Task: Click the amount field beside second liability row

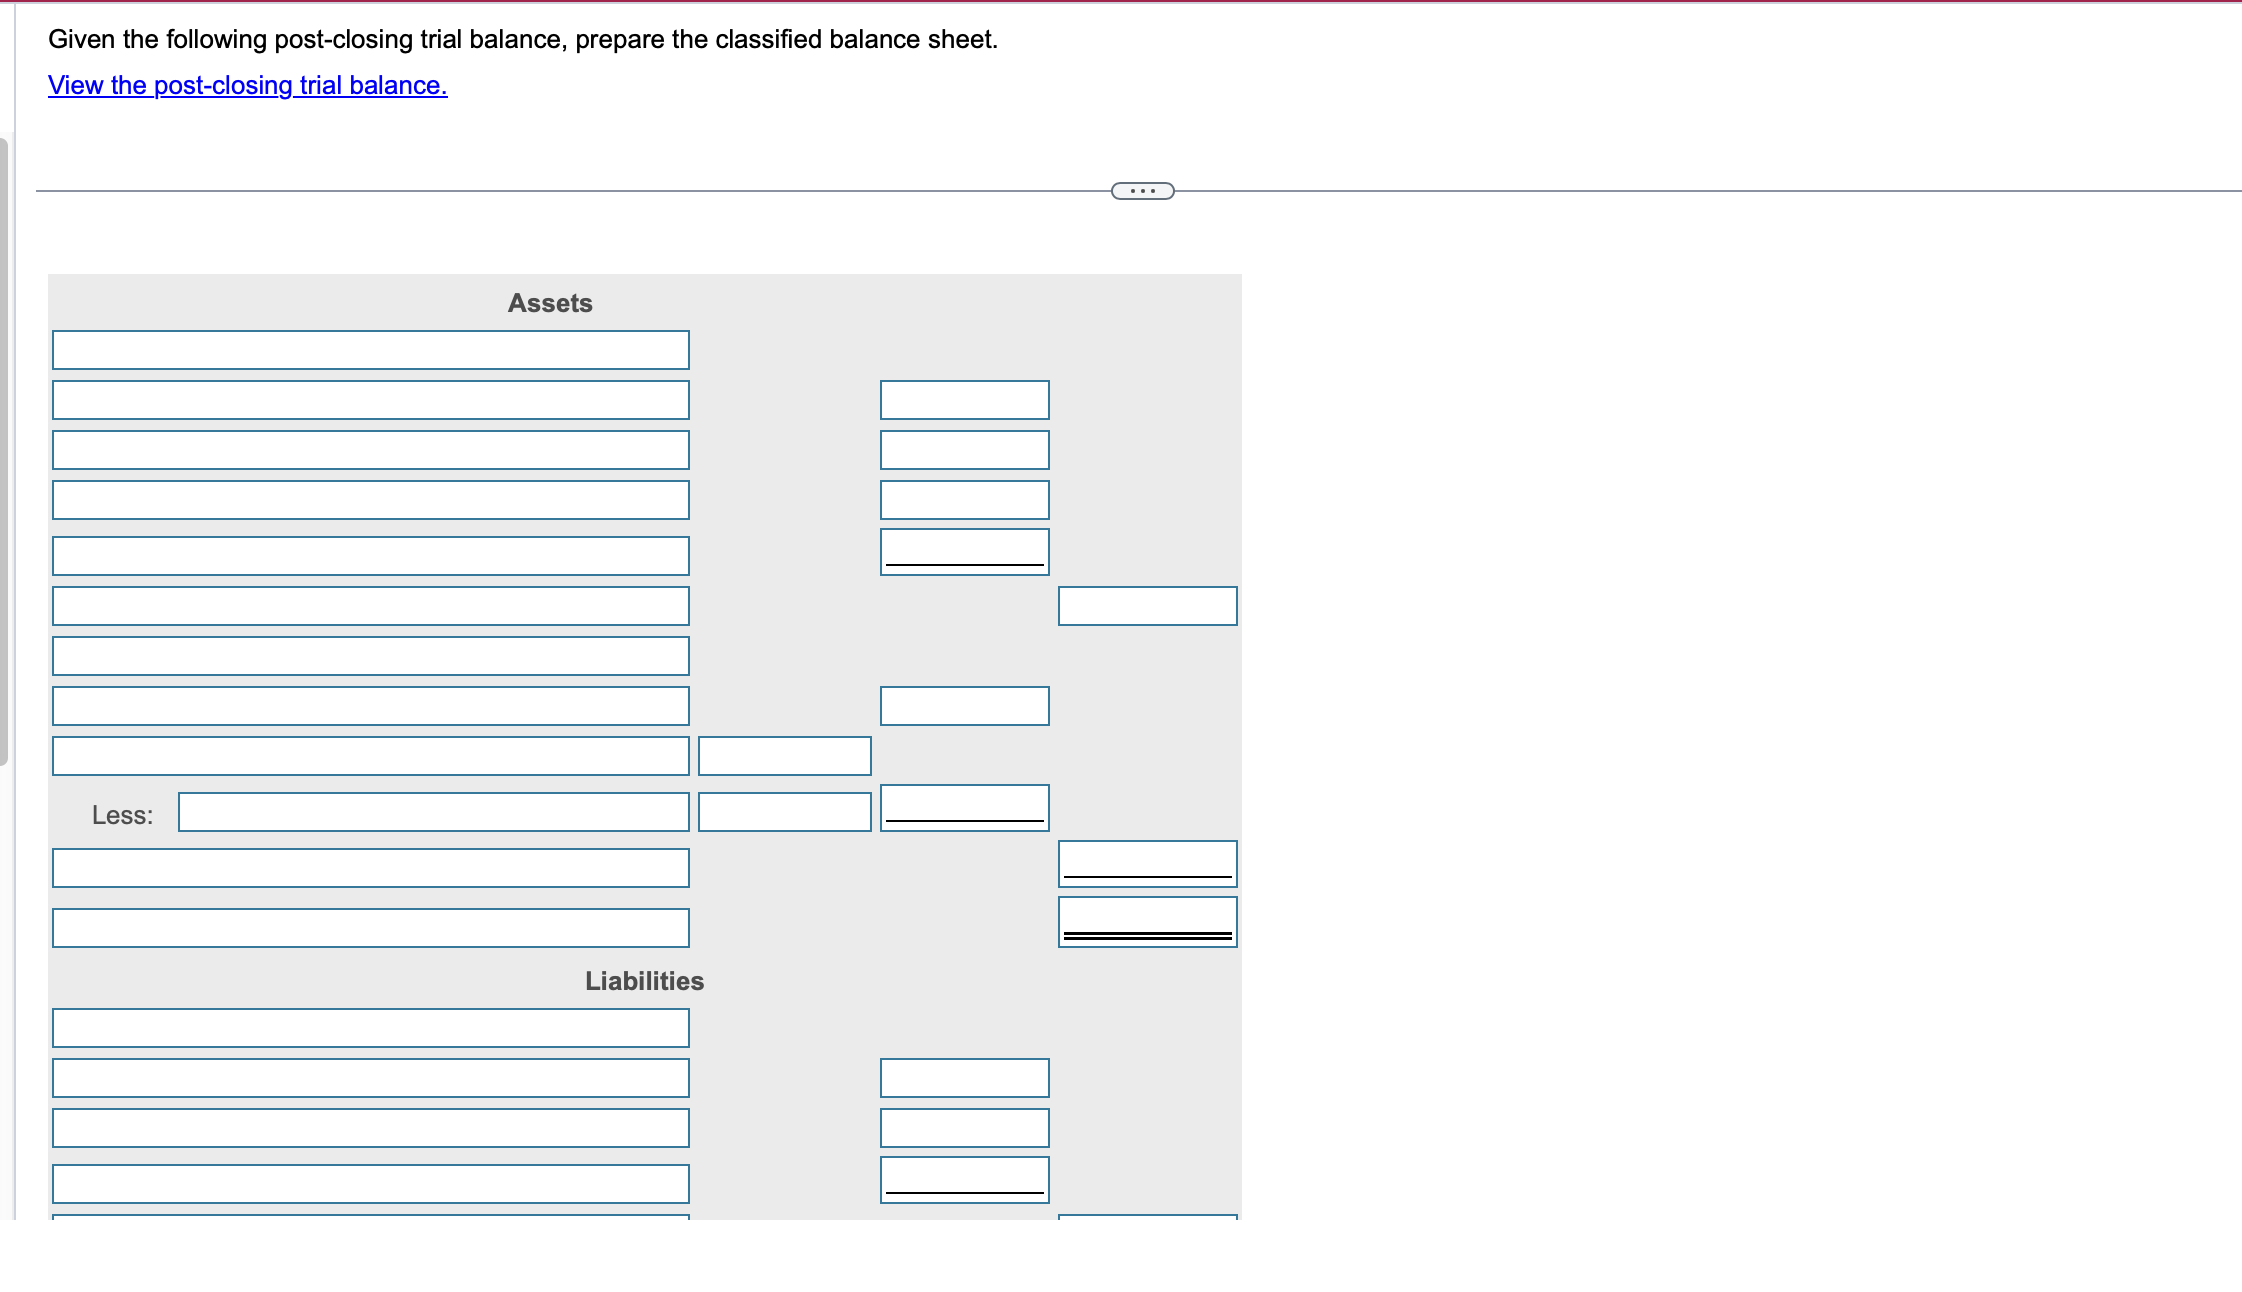Action: pos(963,1078)
